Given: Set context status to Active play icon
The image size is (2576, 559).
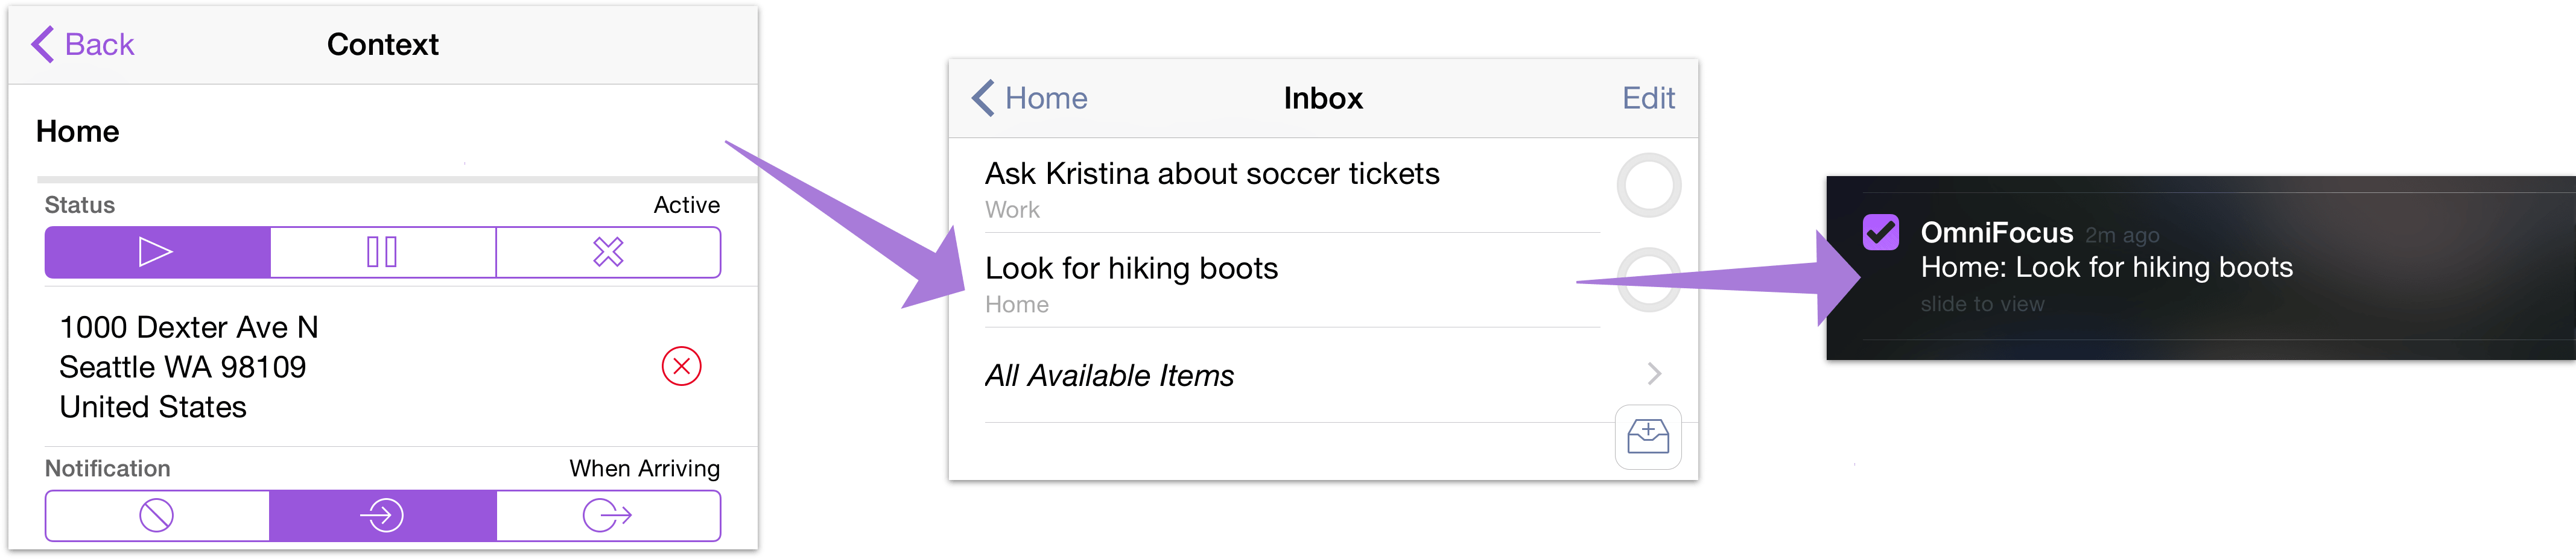Looking at the screenshot, I should [x=157, y=252].
